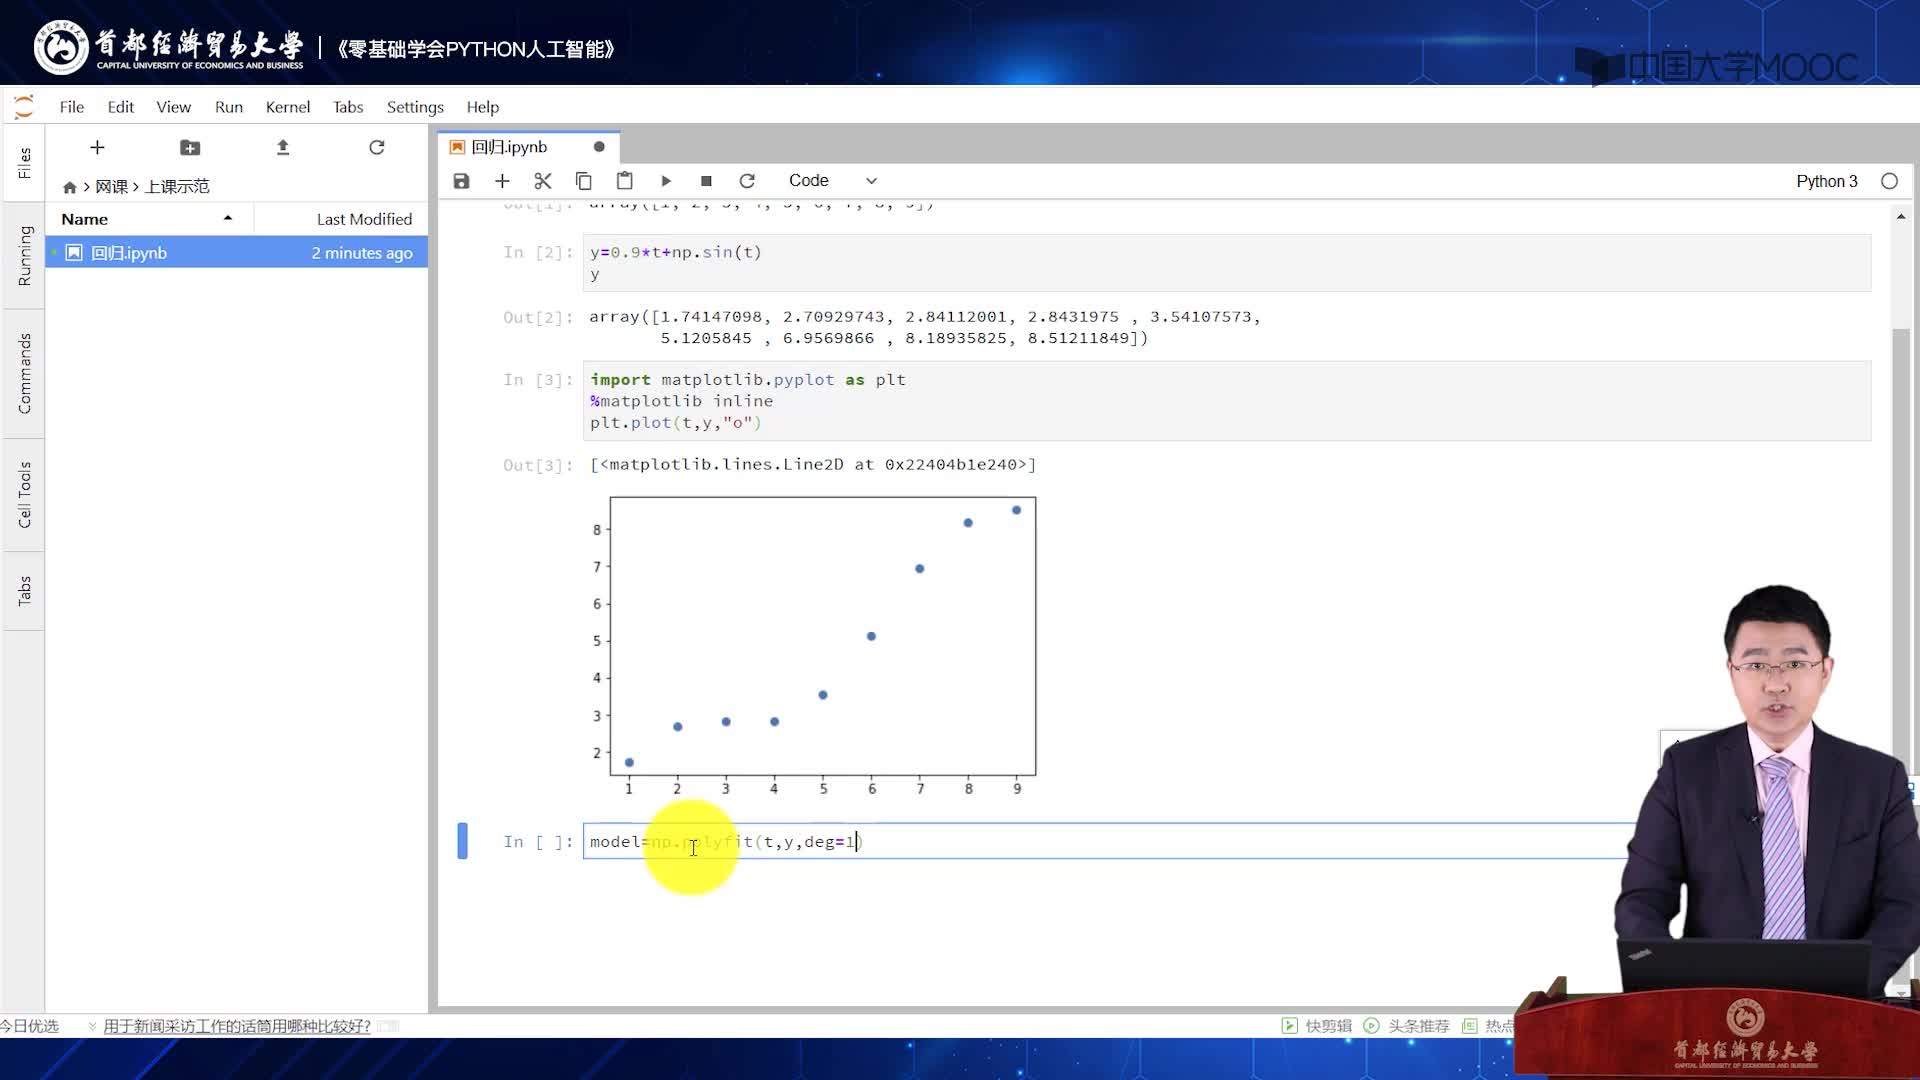Click the 今日优选 status bar item
Image resolution: width=1920 pixels, height=1080 pixels.
(29, 1026)
